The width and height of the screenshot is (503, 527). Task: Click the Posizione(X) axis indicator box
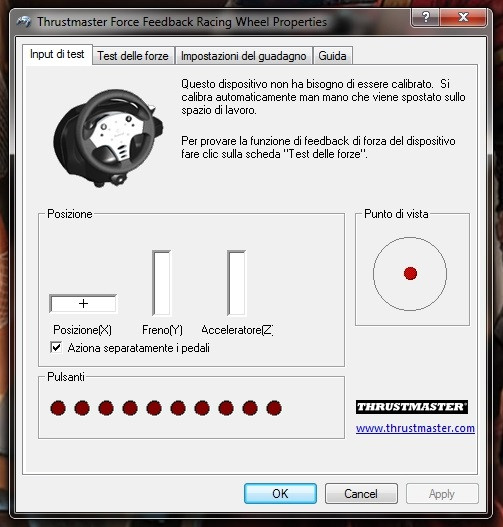[83, 303]
